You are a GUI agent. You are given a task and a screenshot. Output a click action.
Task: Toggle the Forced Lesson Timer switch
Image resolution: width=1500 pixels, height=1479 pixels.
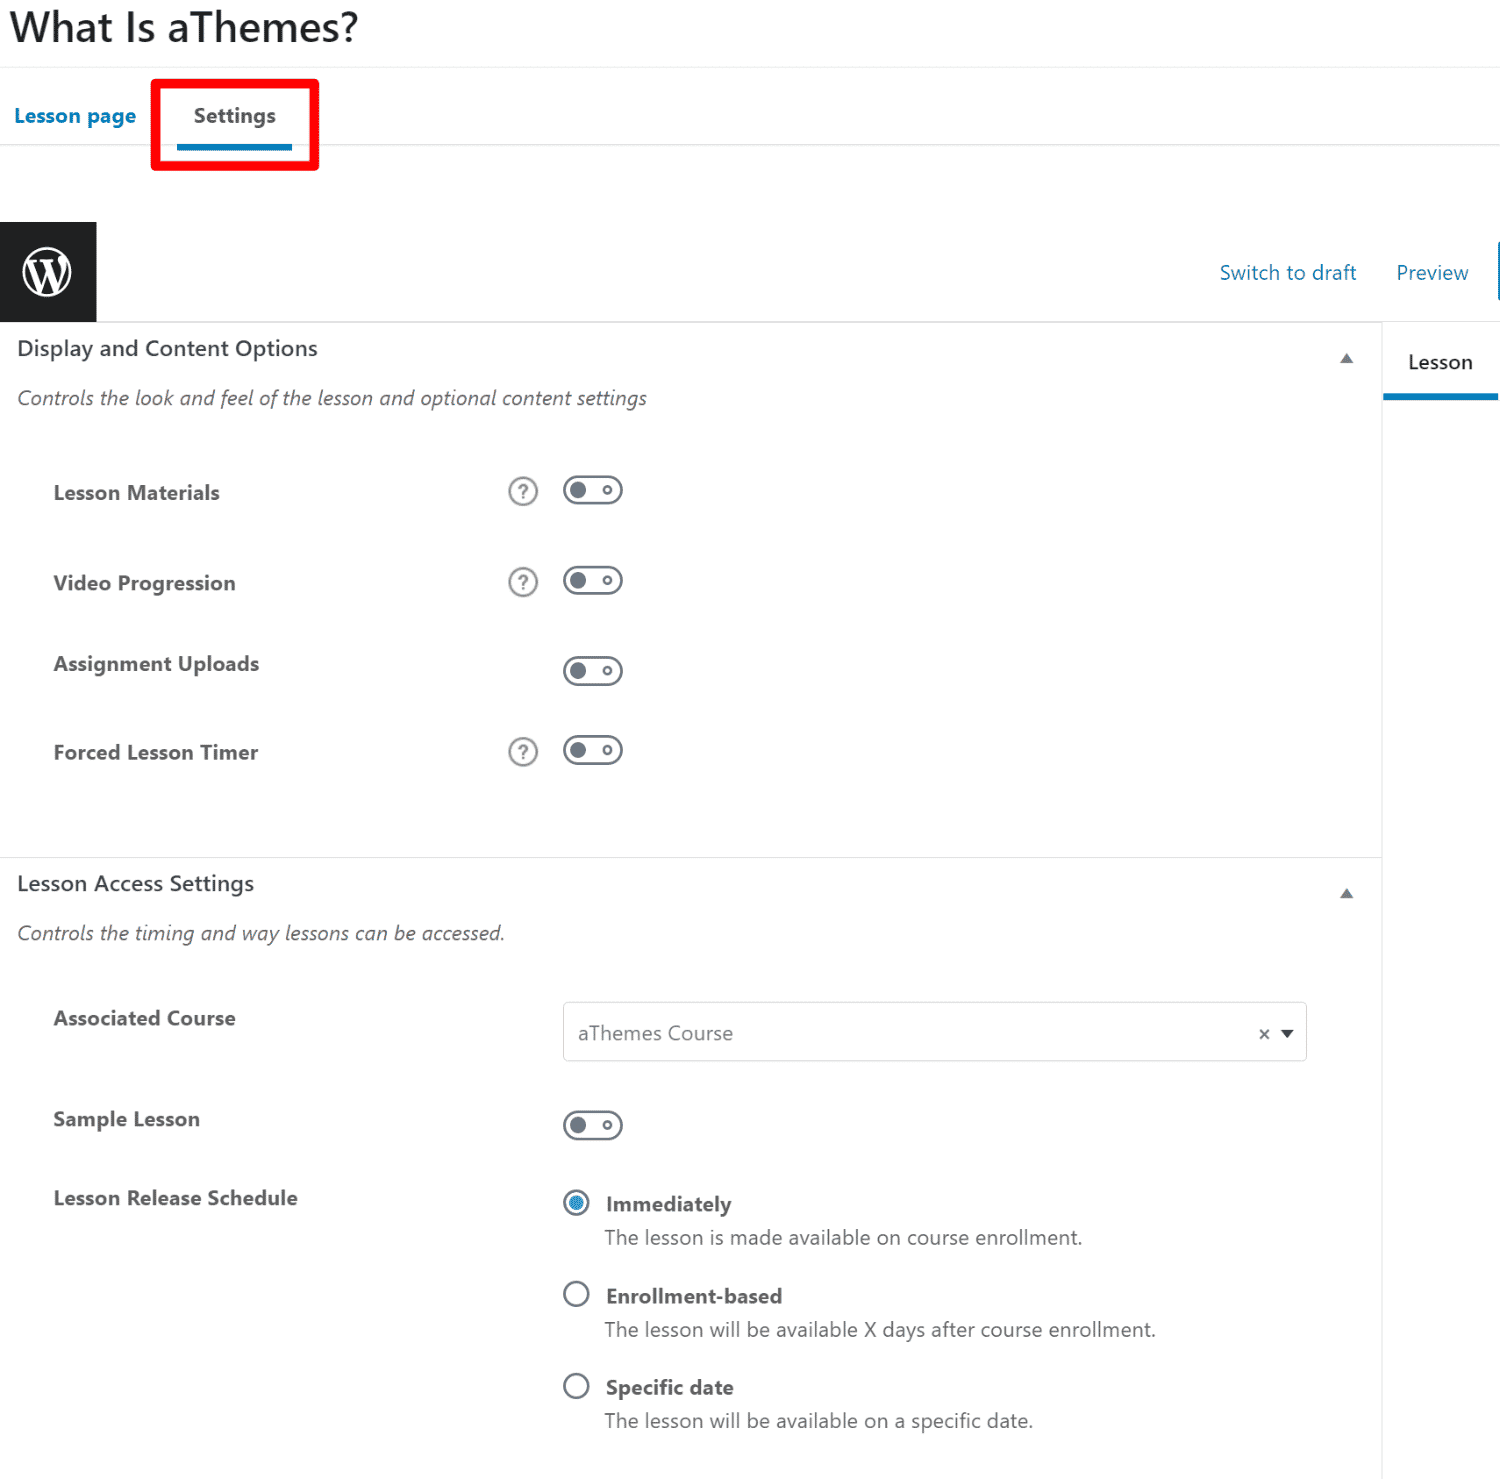tap(593, 750)
